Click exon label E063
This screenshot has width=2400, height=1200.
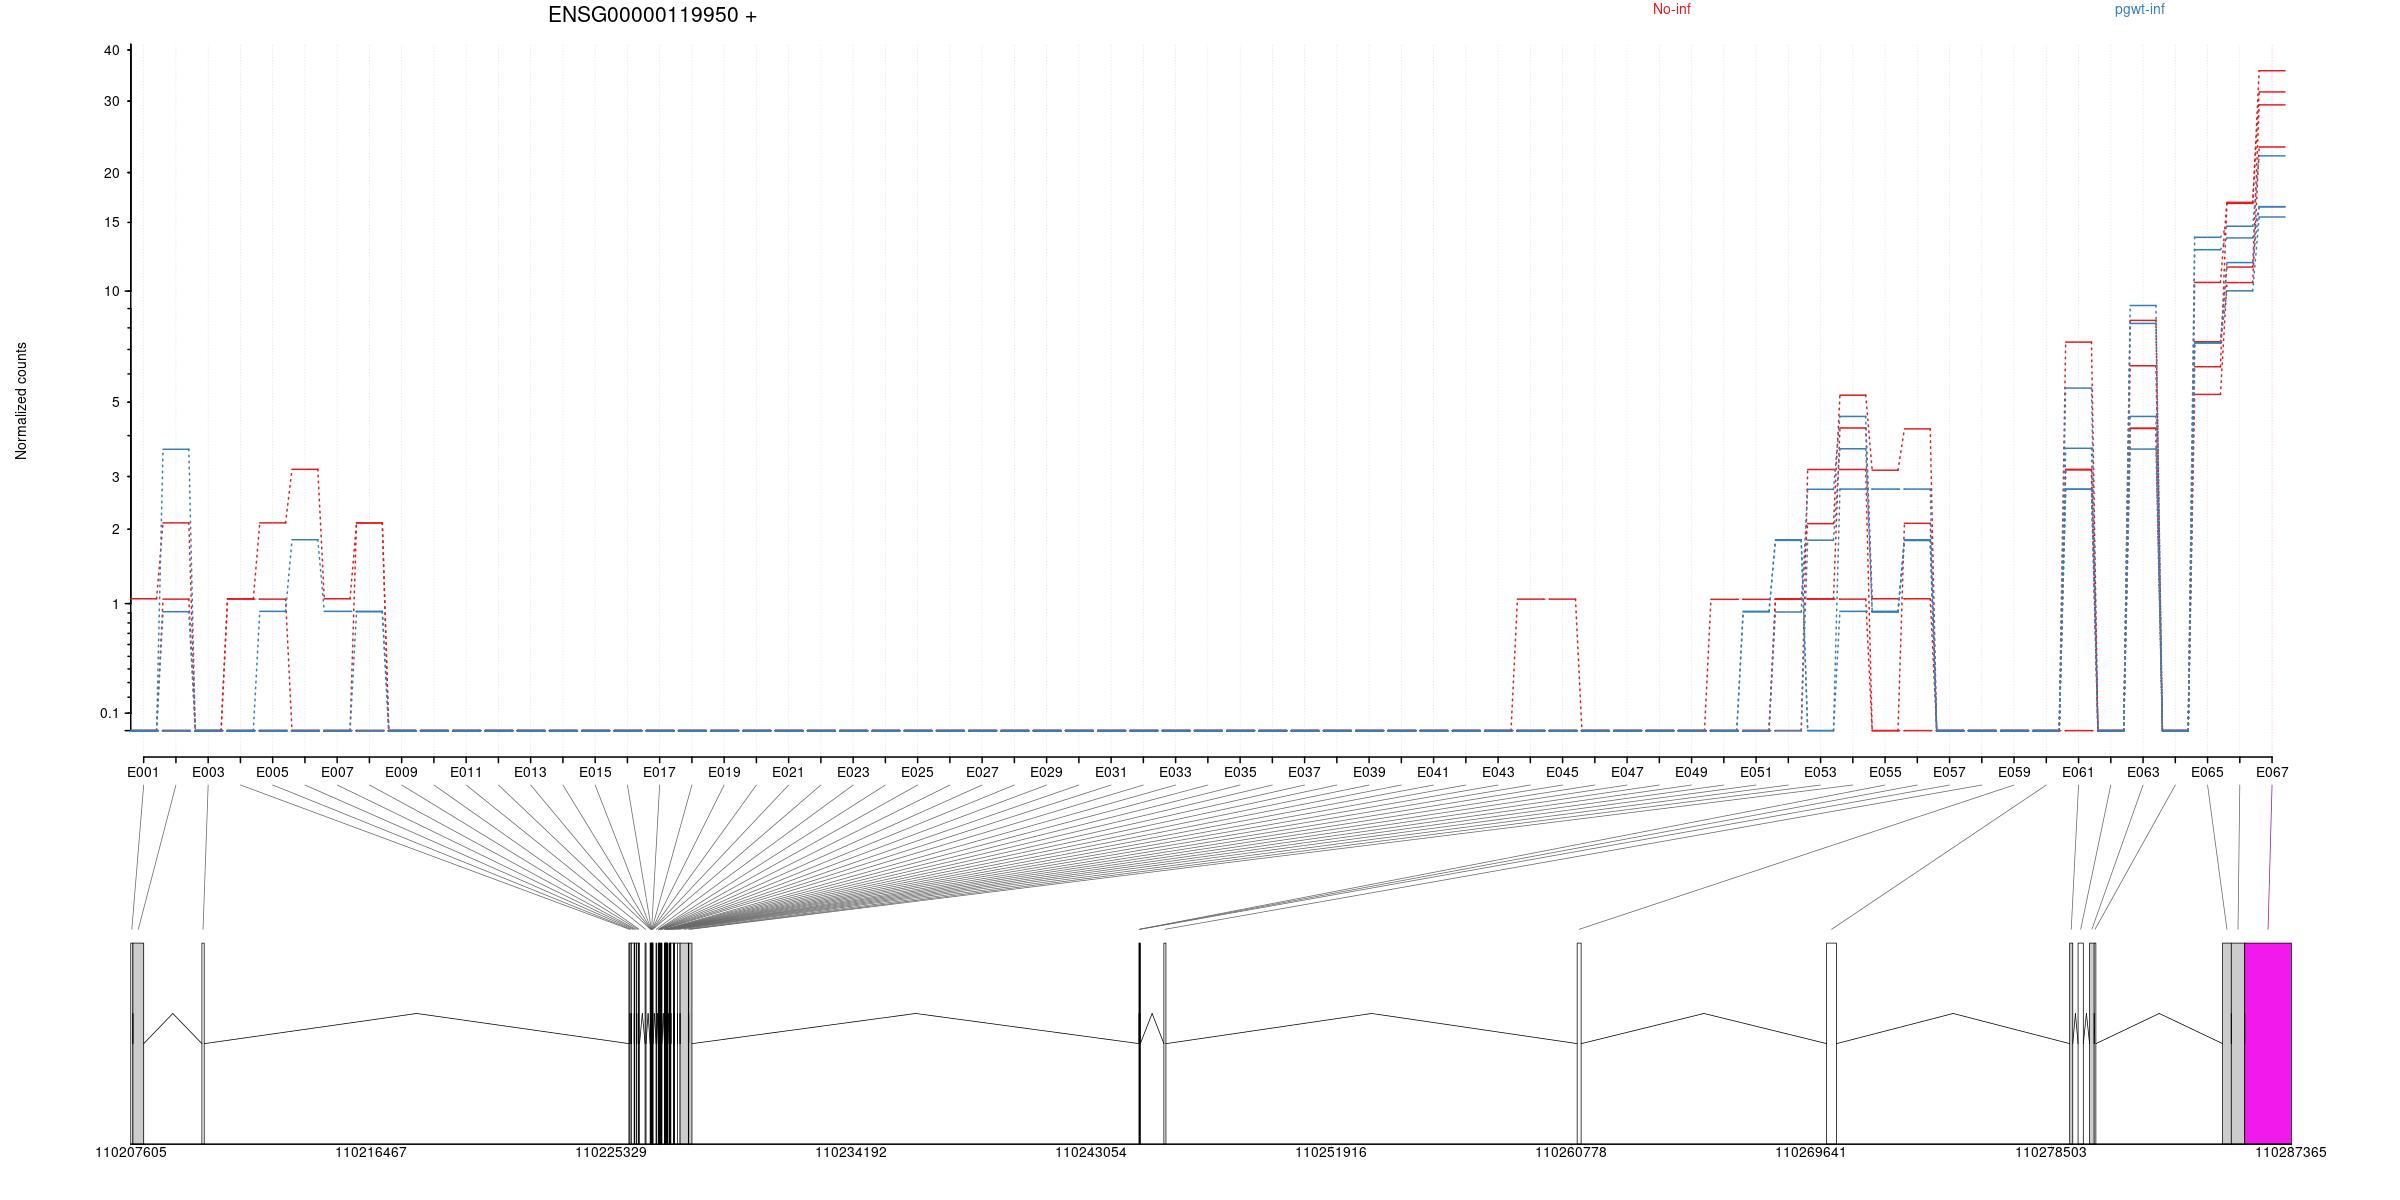(2143, 772)
